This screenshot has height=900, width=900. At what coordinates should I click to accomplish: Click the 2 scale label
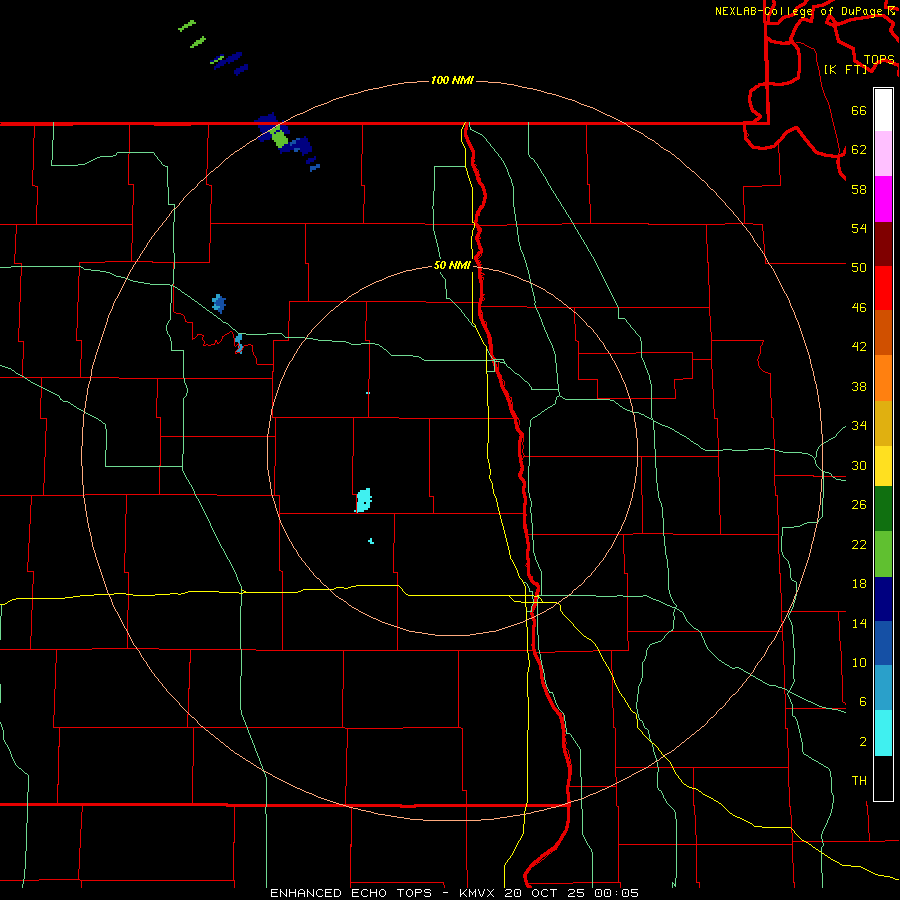863,742
